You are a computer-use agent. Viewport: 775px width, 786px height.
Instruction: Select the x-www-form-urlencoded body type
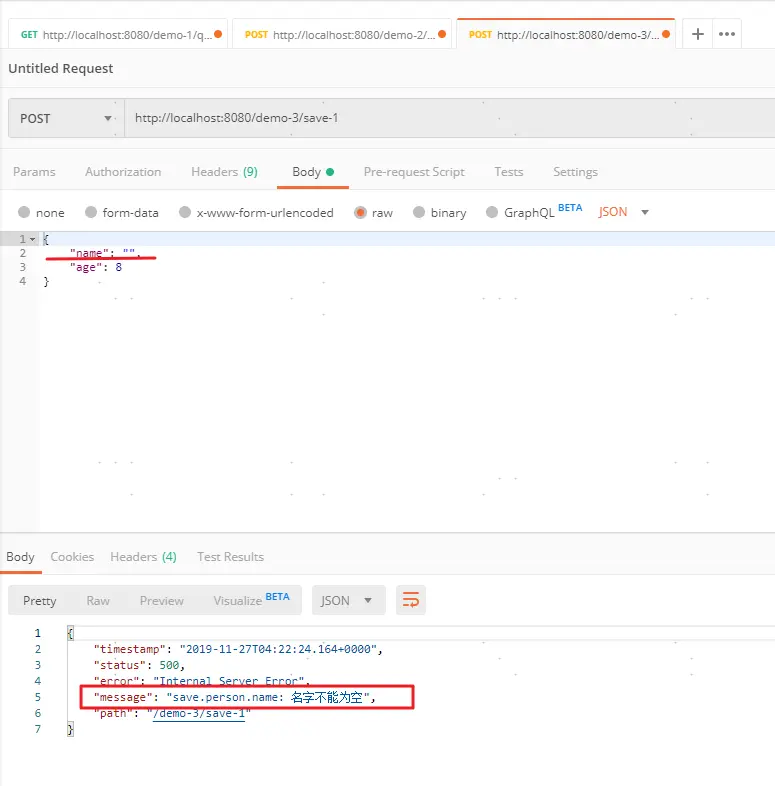256,213
